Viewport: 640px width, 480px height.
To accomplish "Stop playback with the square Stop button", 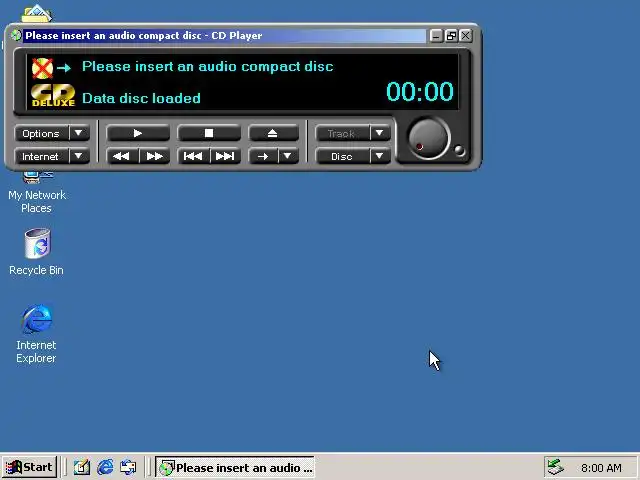I will (209, 133).
